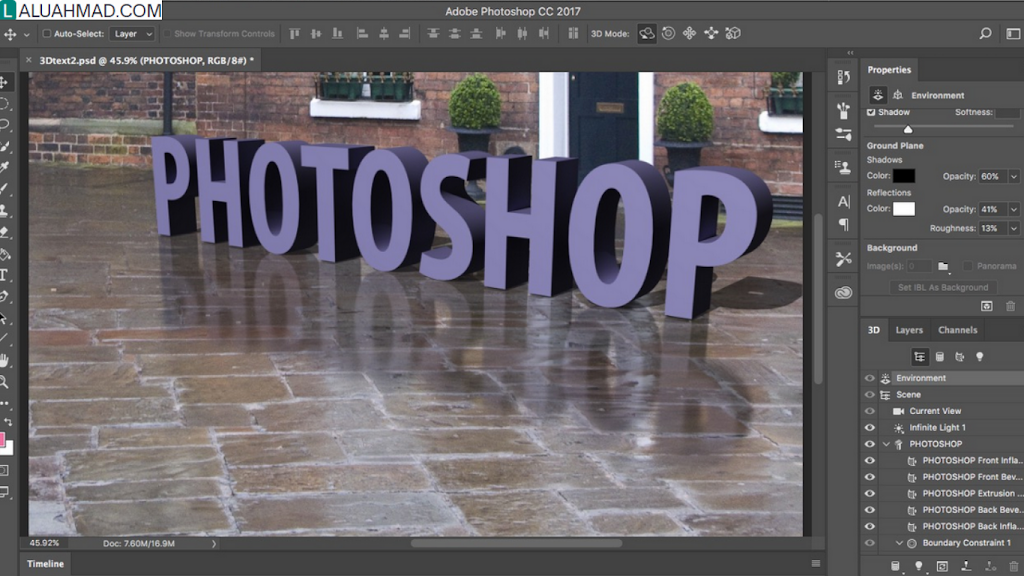Select the Type tool
The width and height of the screenshot is (1024, 576).
tap(4, 275)
